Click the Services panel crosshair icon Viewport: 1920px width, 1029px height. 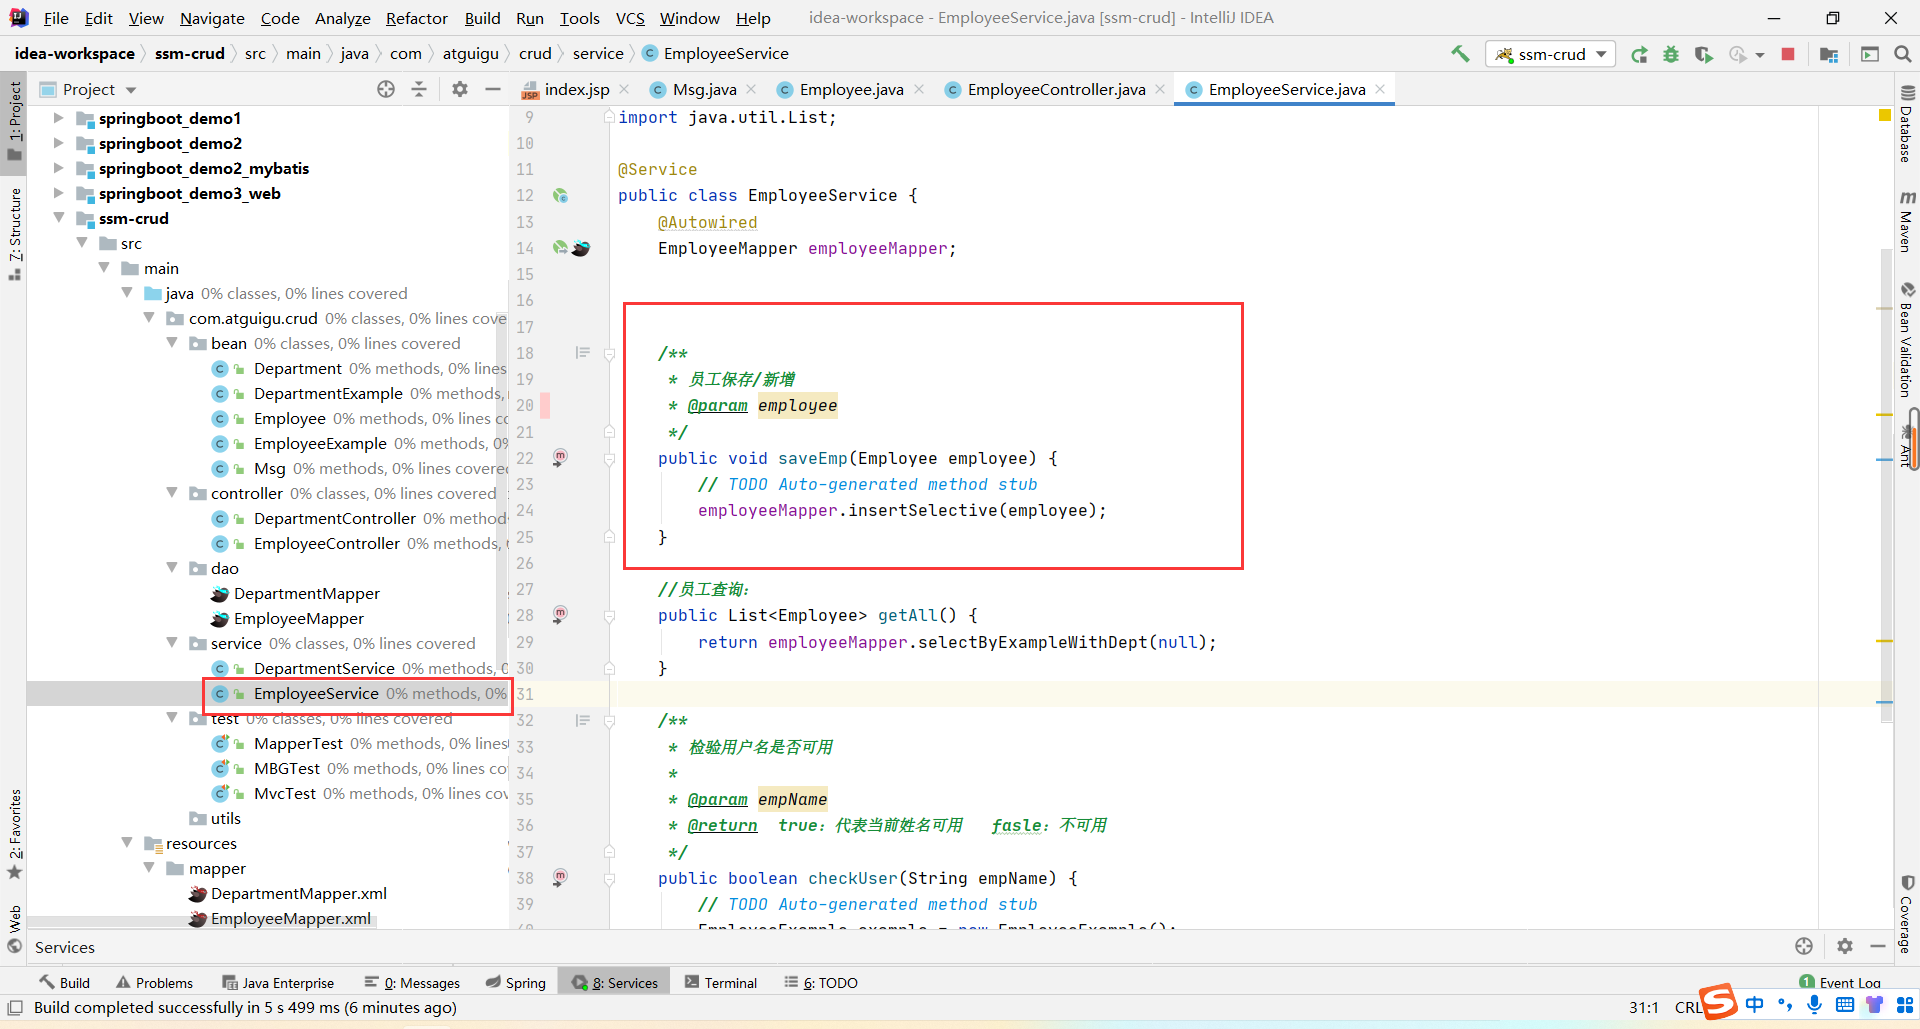point(1804,946)
